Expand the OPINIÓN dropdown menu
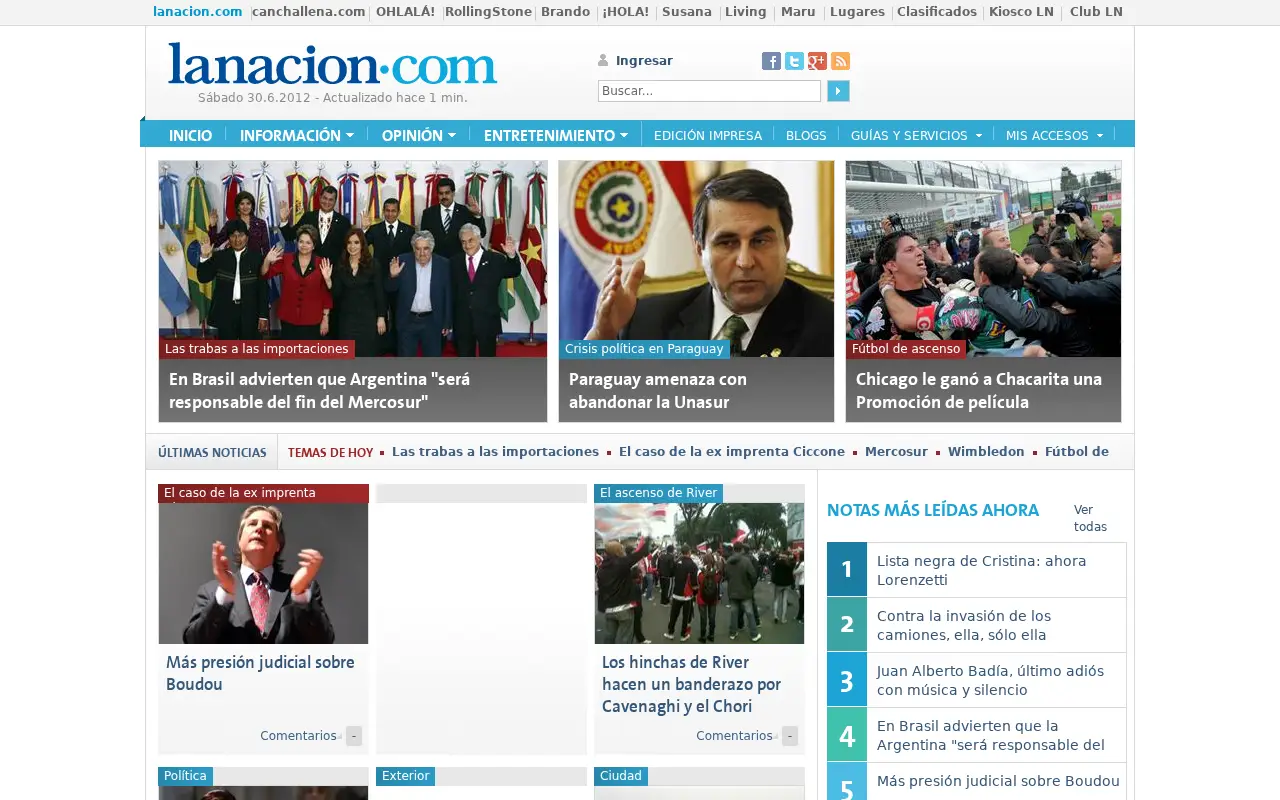This screenshot has width=1280, height=800. click(419, 135)
